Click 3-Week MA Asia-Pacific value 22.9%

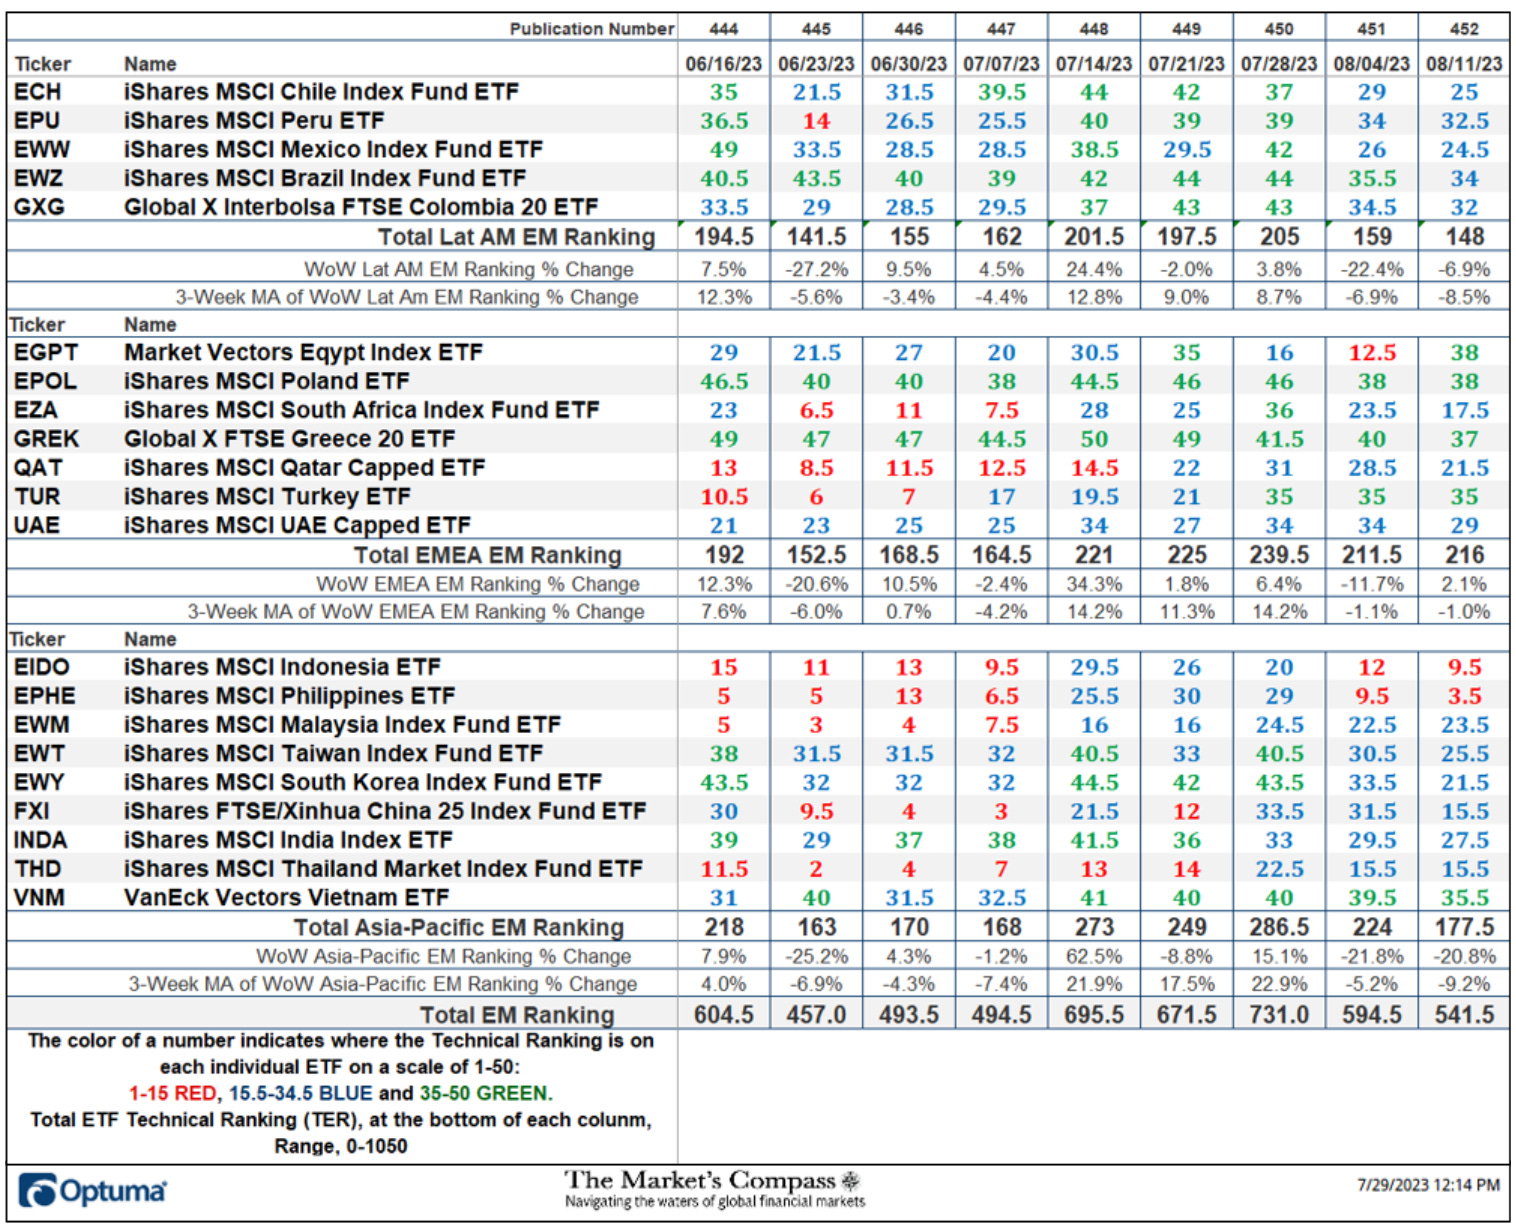1279,985
